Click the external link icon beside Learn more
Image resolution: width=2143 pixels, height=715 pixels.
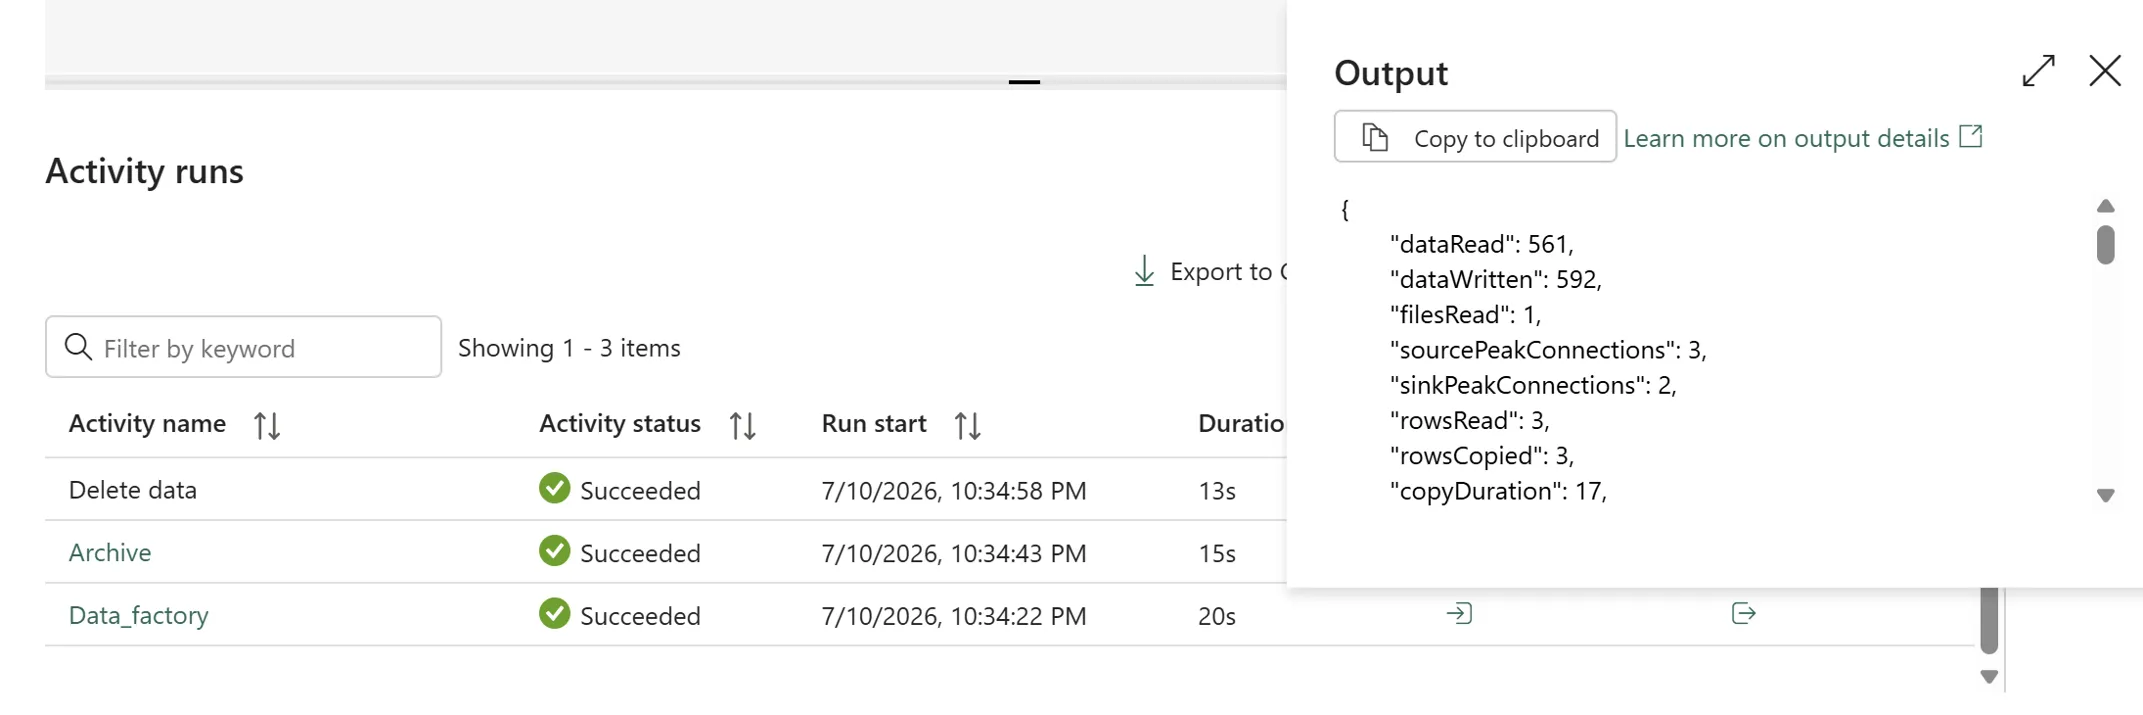click(x=1970, y=136)
